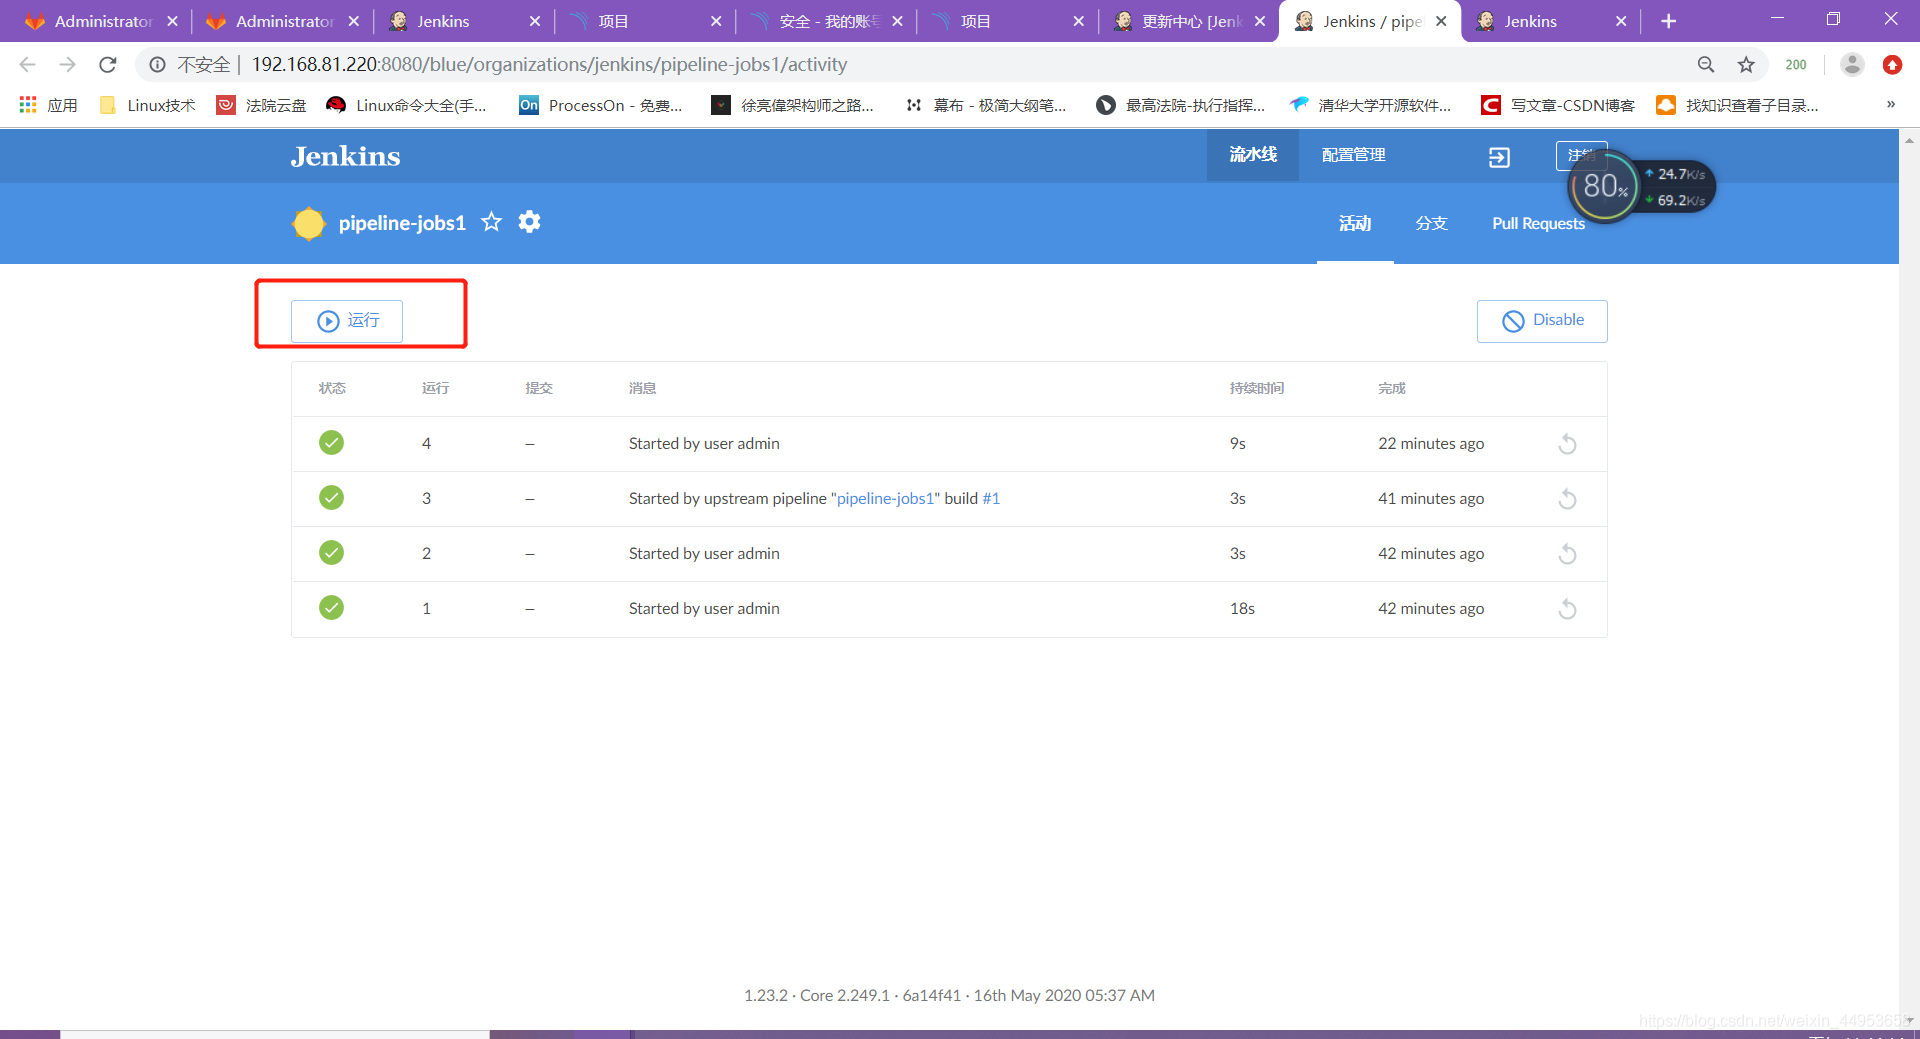Open the 写文章-CSDN博客 bookmark
1920x1039 pixels.
click(1558, 105)
